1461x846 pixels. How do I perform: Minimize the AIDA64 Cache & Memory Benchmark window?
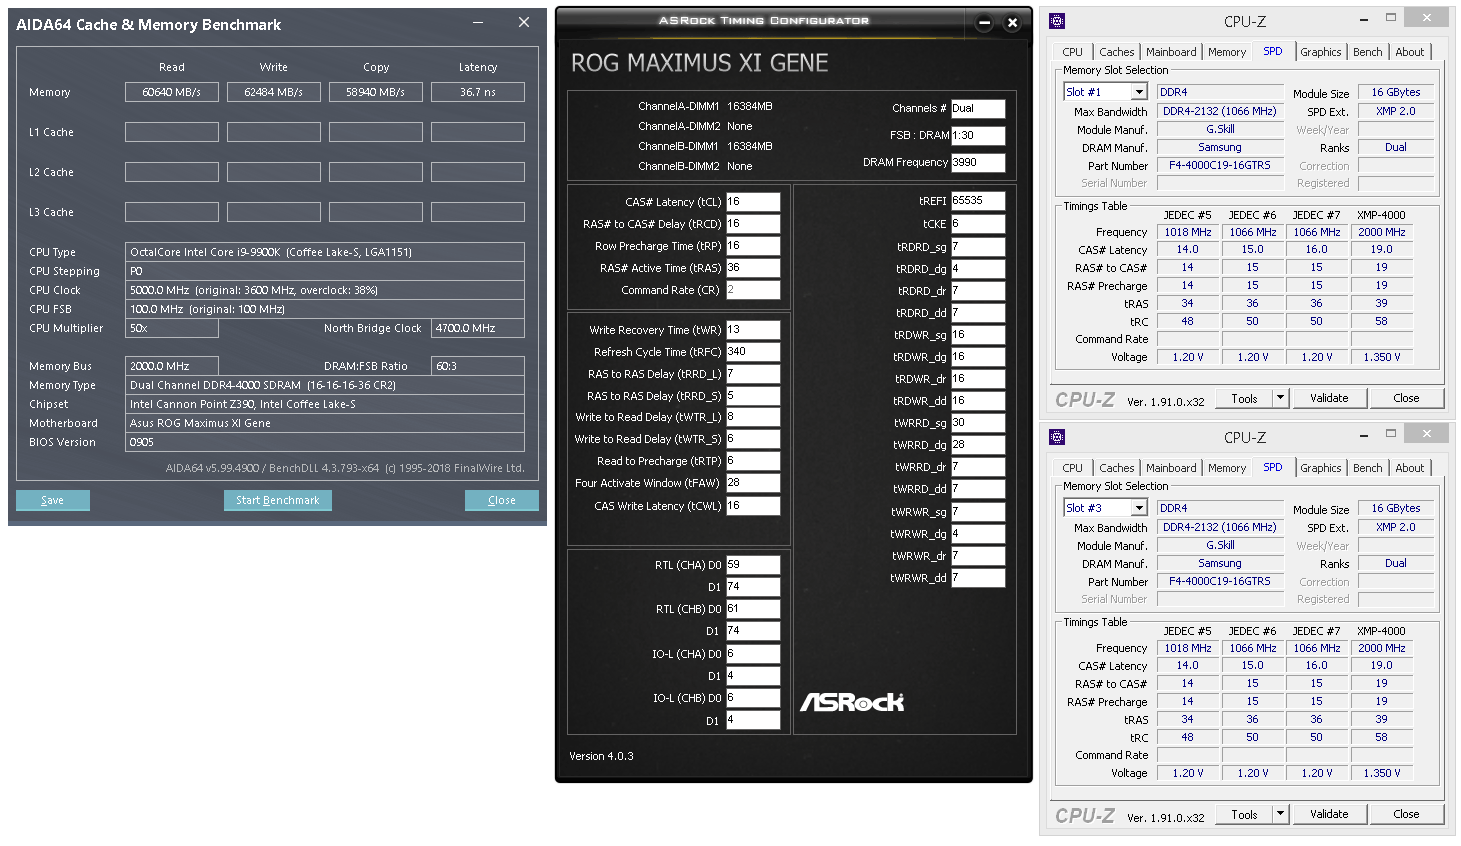pyautogui.click(x=479, y=23)
